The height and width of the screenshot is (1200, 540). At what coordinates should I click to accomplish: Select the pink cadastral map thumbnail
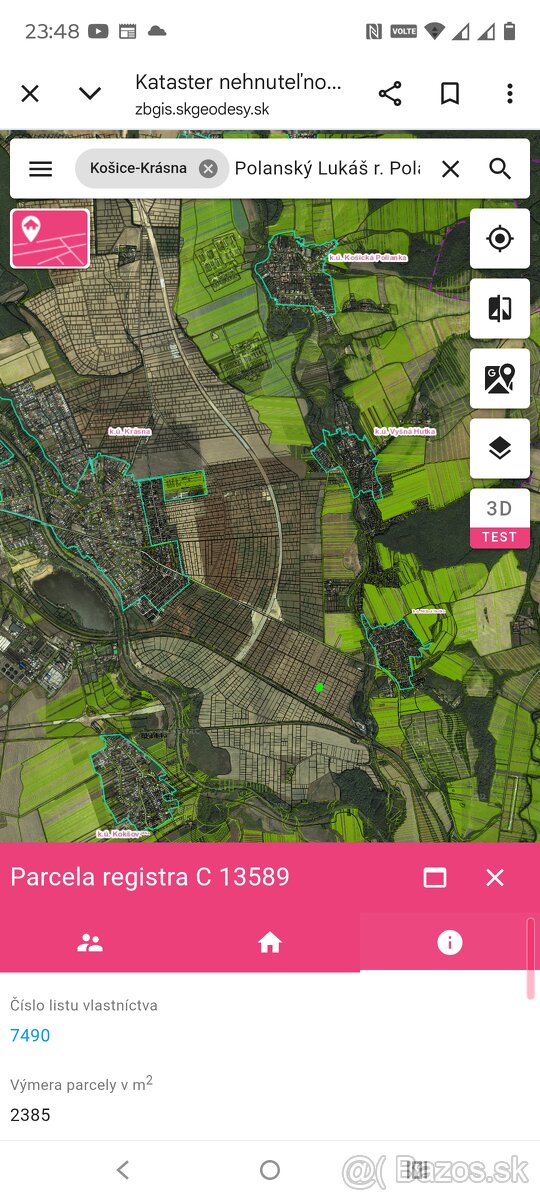tap(50, 238)
